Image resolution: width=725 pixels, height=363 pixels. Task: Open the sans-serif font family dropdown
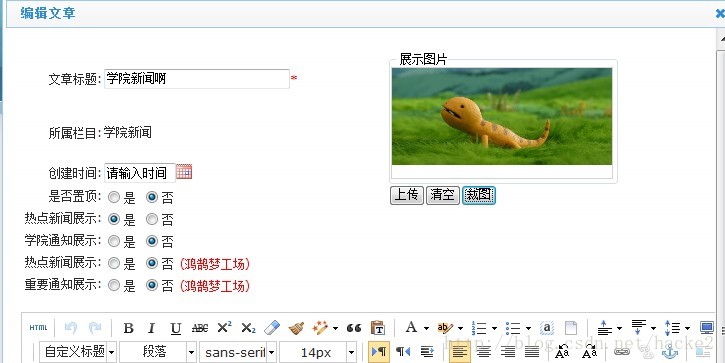(238, 352)
